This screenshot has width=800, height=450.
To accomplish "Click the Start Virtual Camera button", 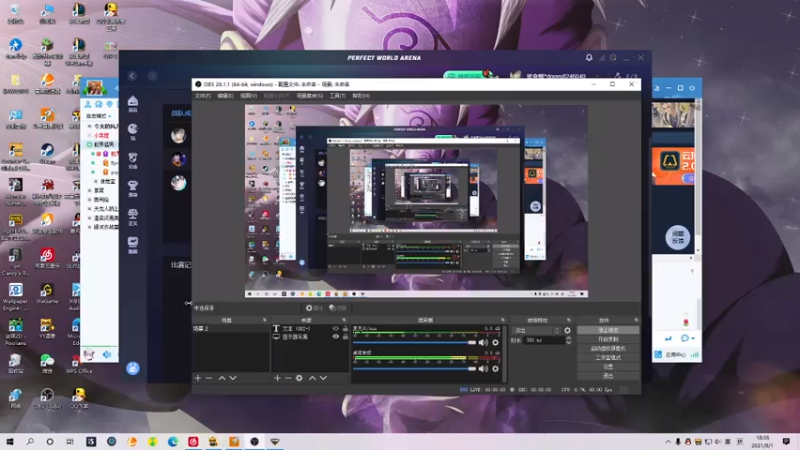I will tap(608, 348).
